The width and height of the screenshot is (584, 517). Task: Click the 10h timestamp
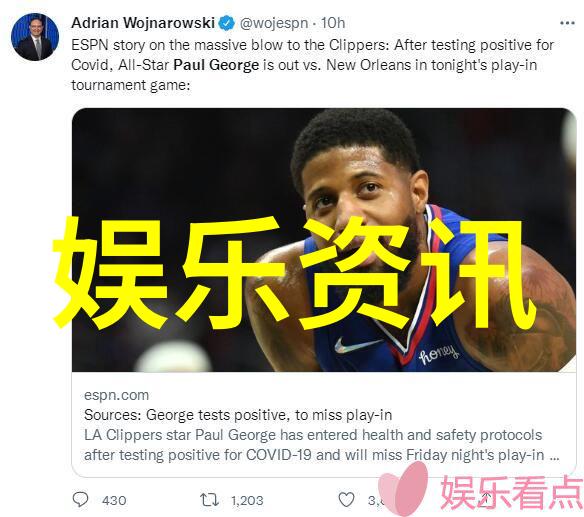pos(333,23)
